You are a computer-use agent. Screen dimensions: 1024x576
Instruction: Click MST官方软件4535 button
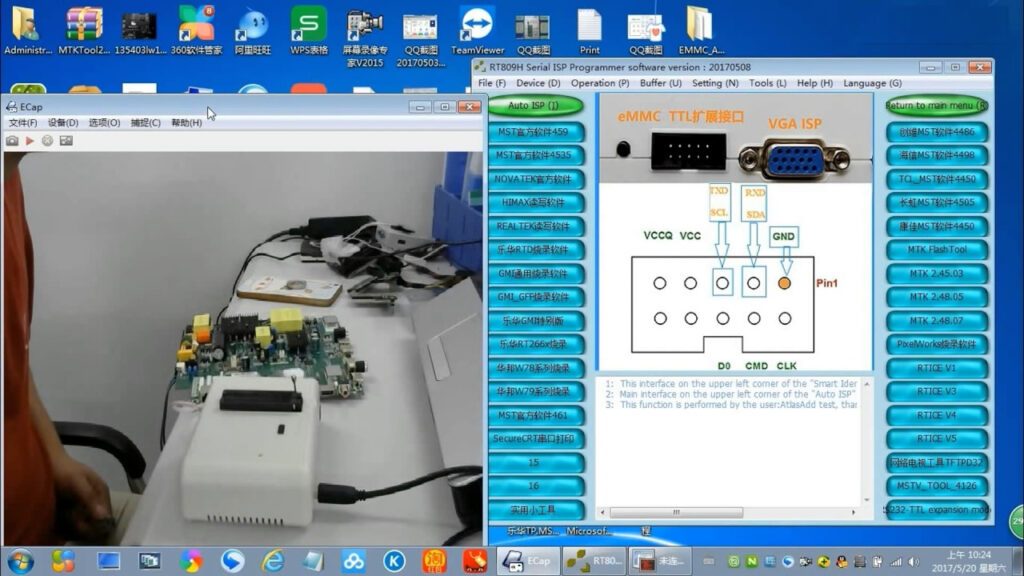[x=535, y=155]
